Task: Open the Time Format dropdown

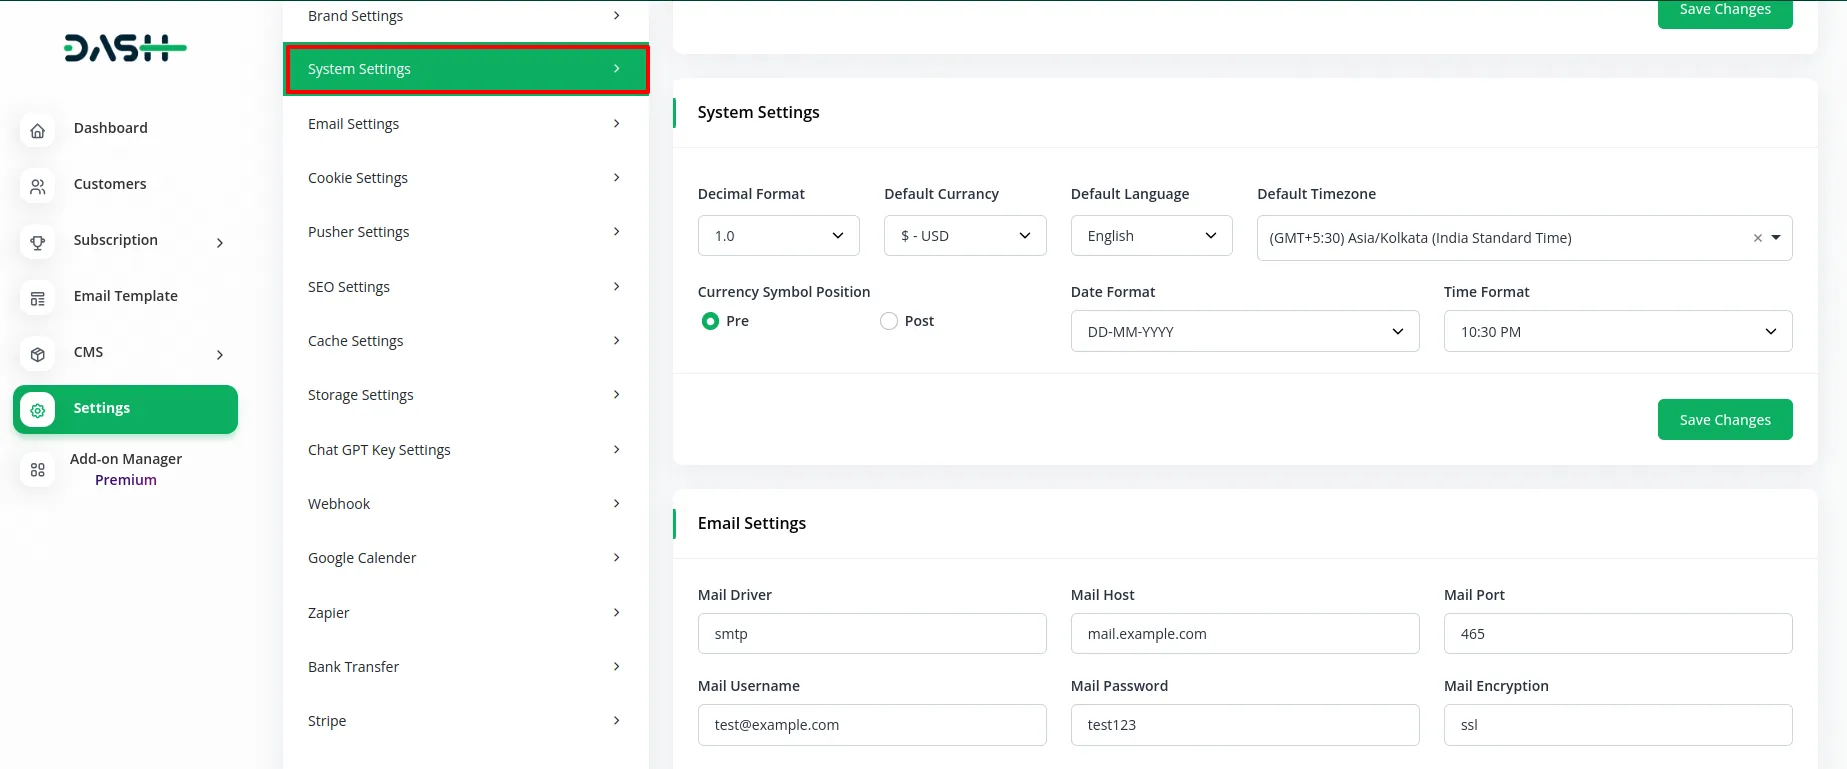Action: (1617, 332)
